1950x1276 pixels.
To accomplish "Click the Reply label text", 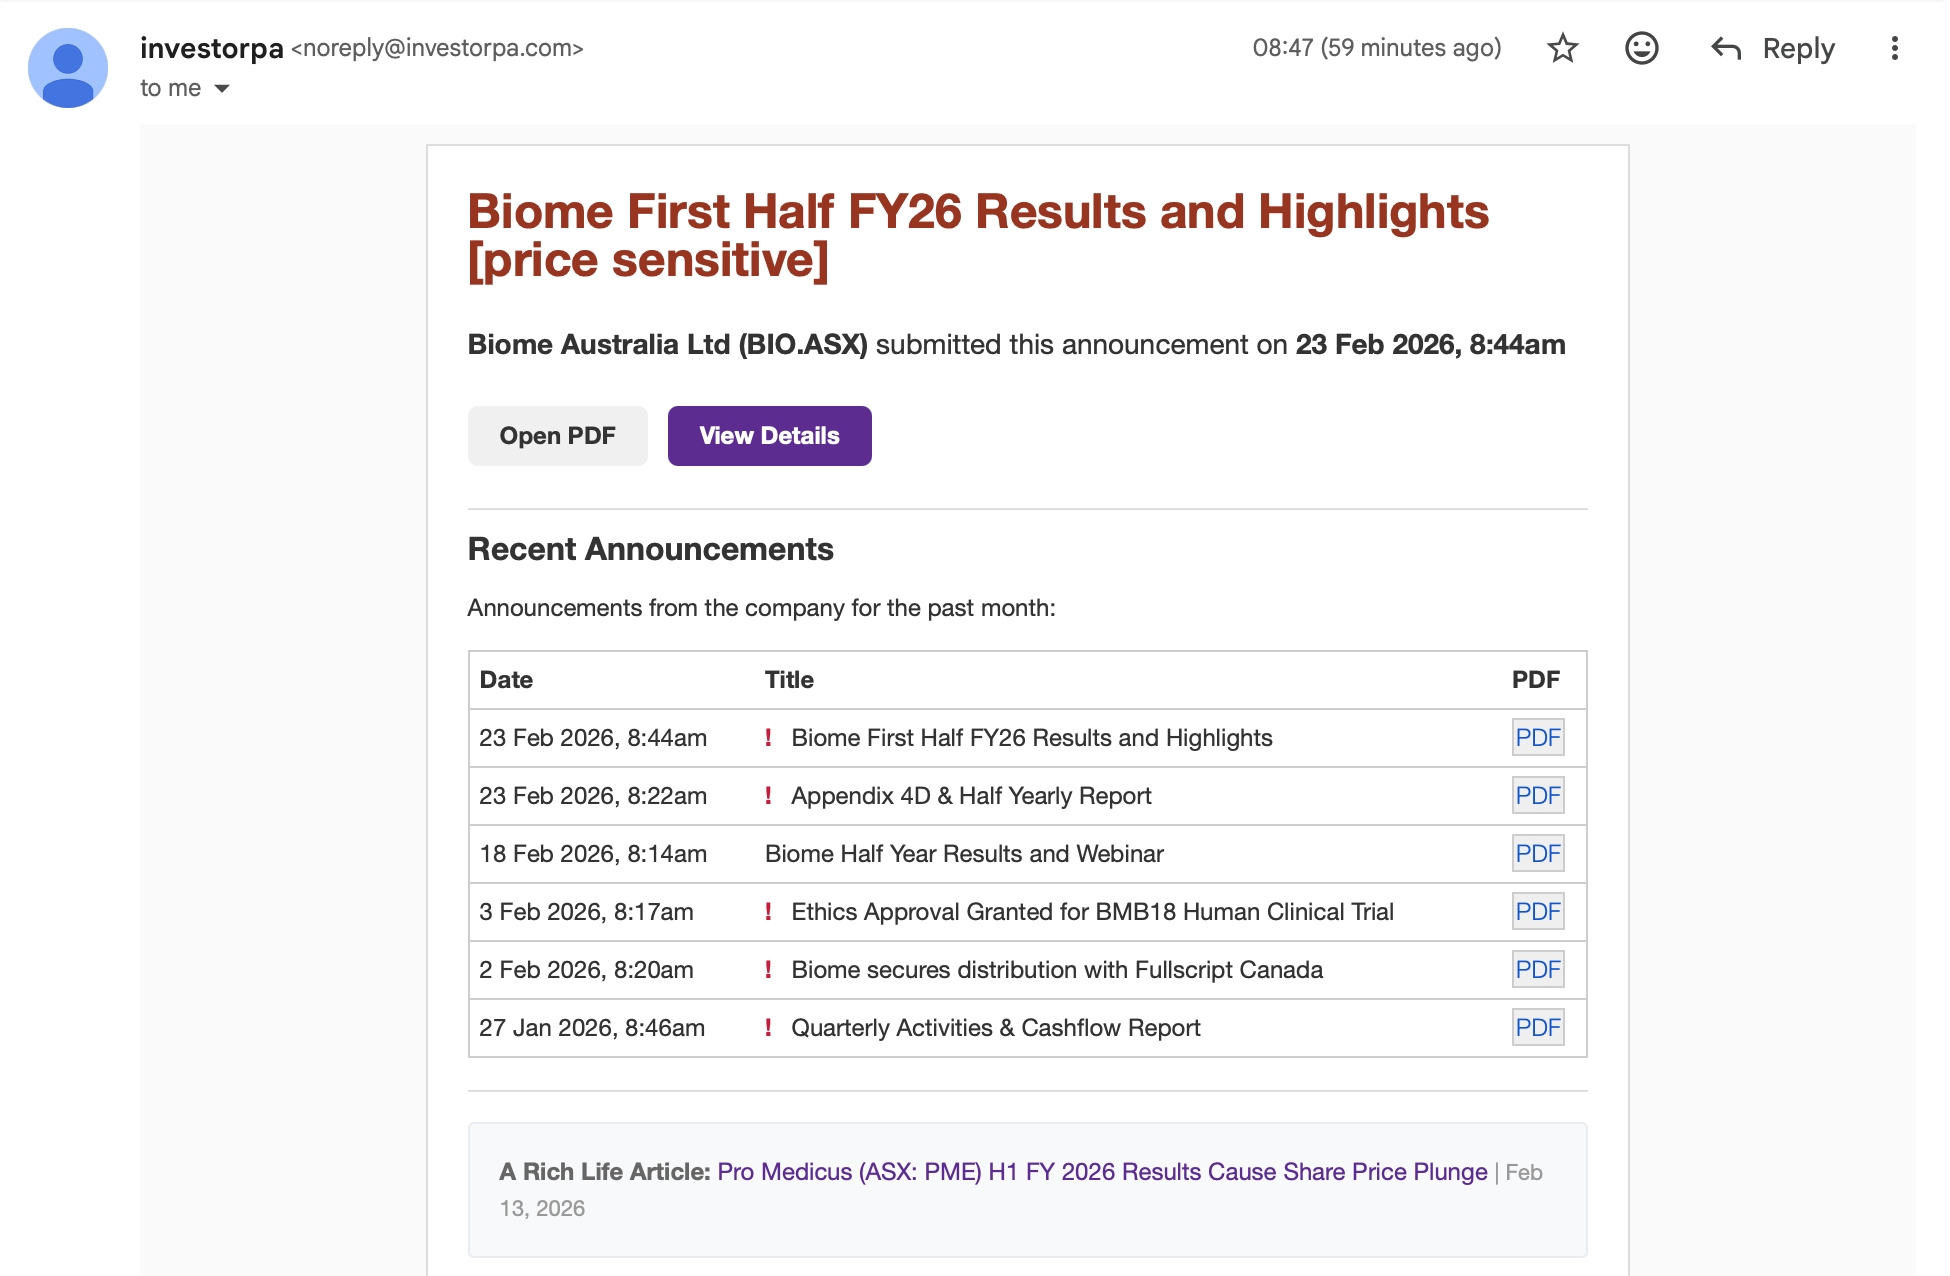I will [x=1798, y=48].
